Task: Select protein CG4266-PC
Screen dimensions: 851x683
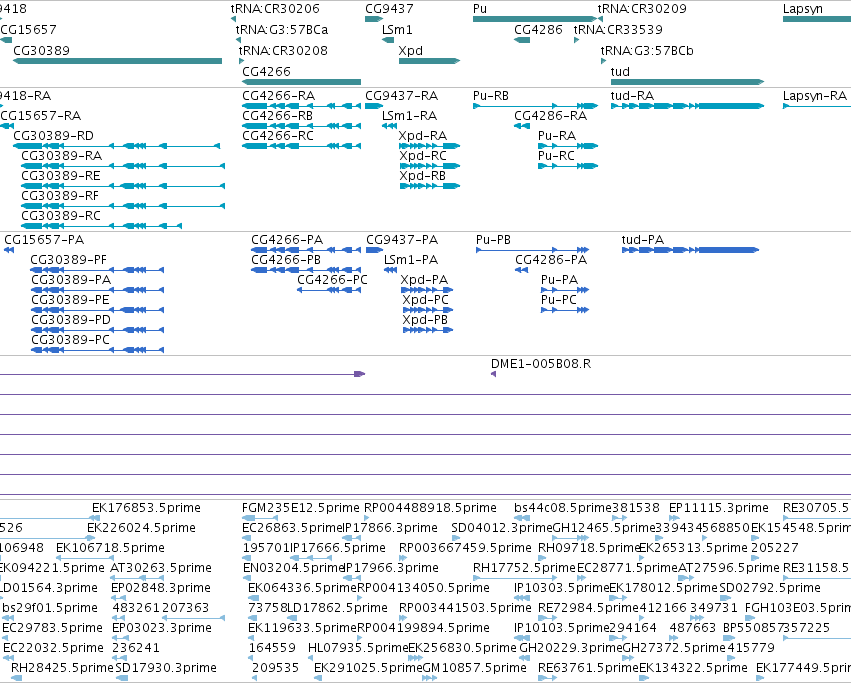Action: click(332, 280)
